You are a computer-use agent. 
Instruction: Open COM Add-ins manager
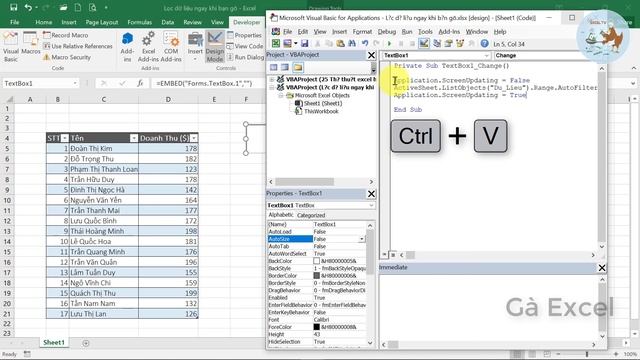point(171,47)
